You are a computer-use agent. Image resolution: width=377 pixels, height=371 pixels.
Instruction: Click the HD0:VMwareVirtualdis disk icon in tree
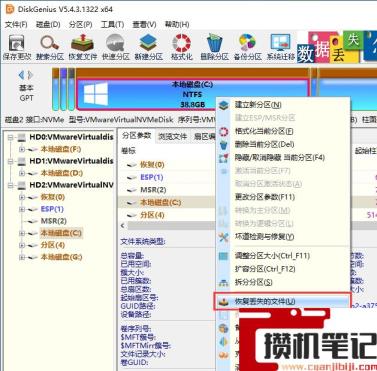click(x=22, y=137)
